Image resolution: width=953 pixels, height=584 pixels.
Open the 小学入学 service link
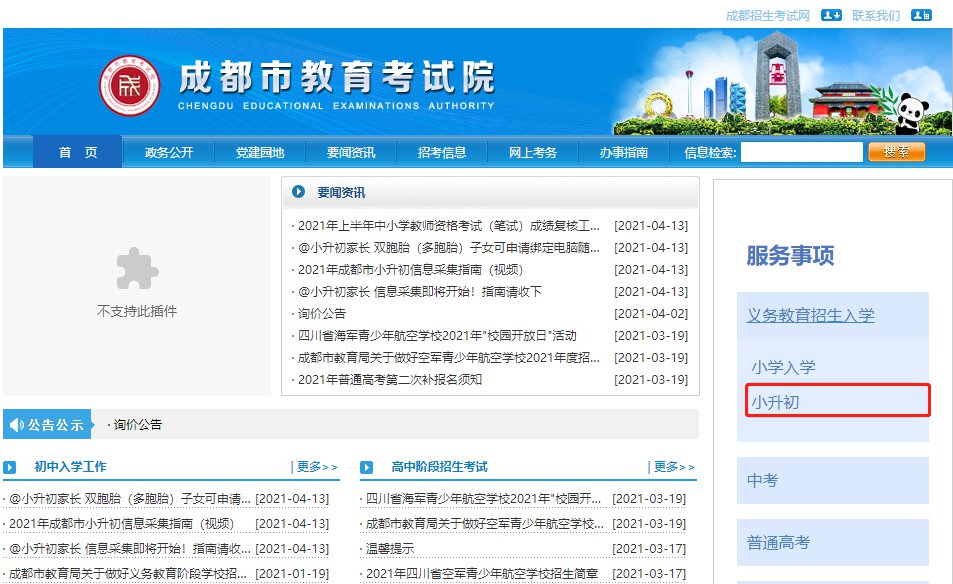(x=783, y=367)
